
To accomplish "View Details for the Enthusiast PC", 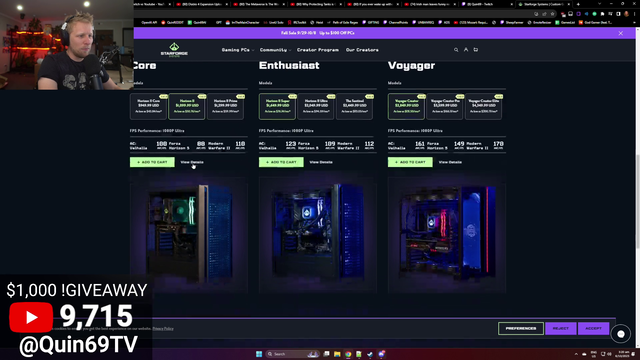I will (321, 162).
